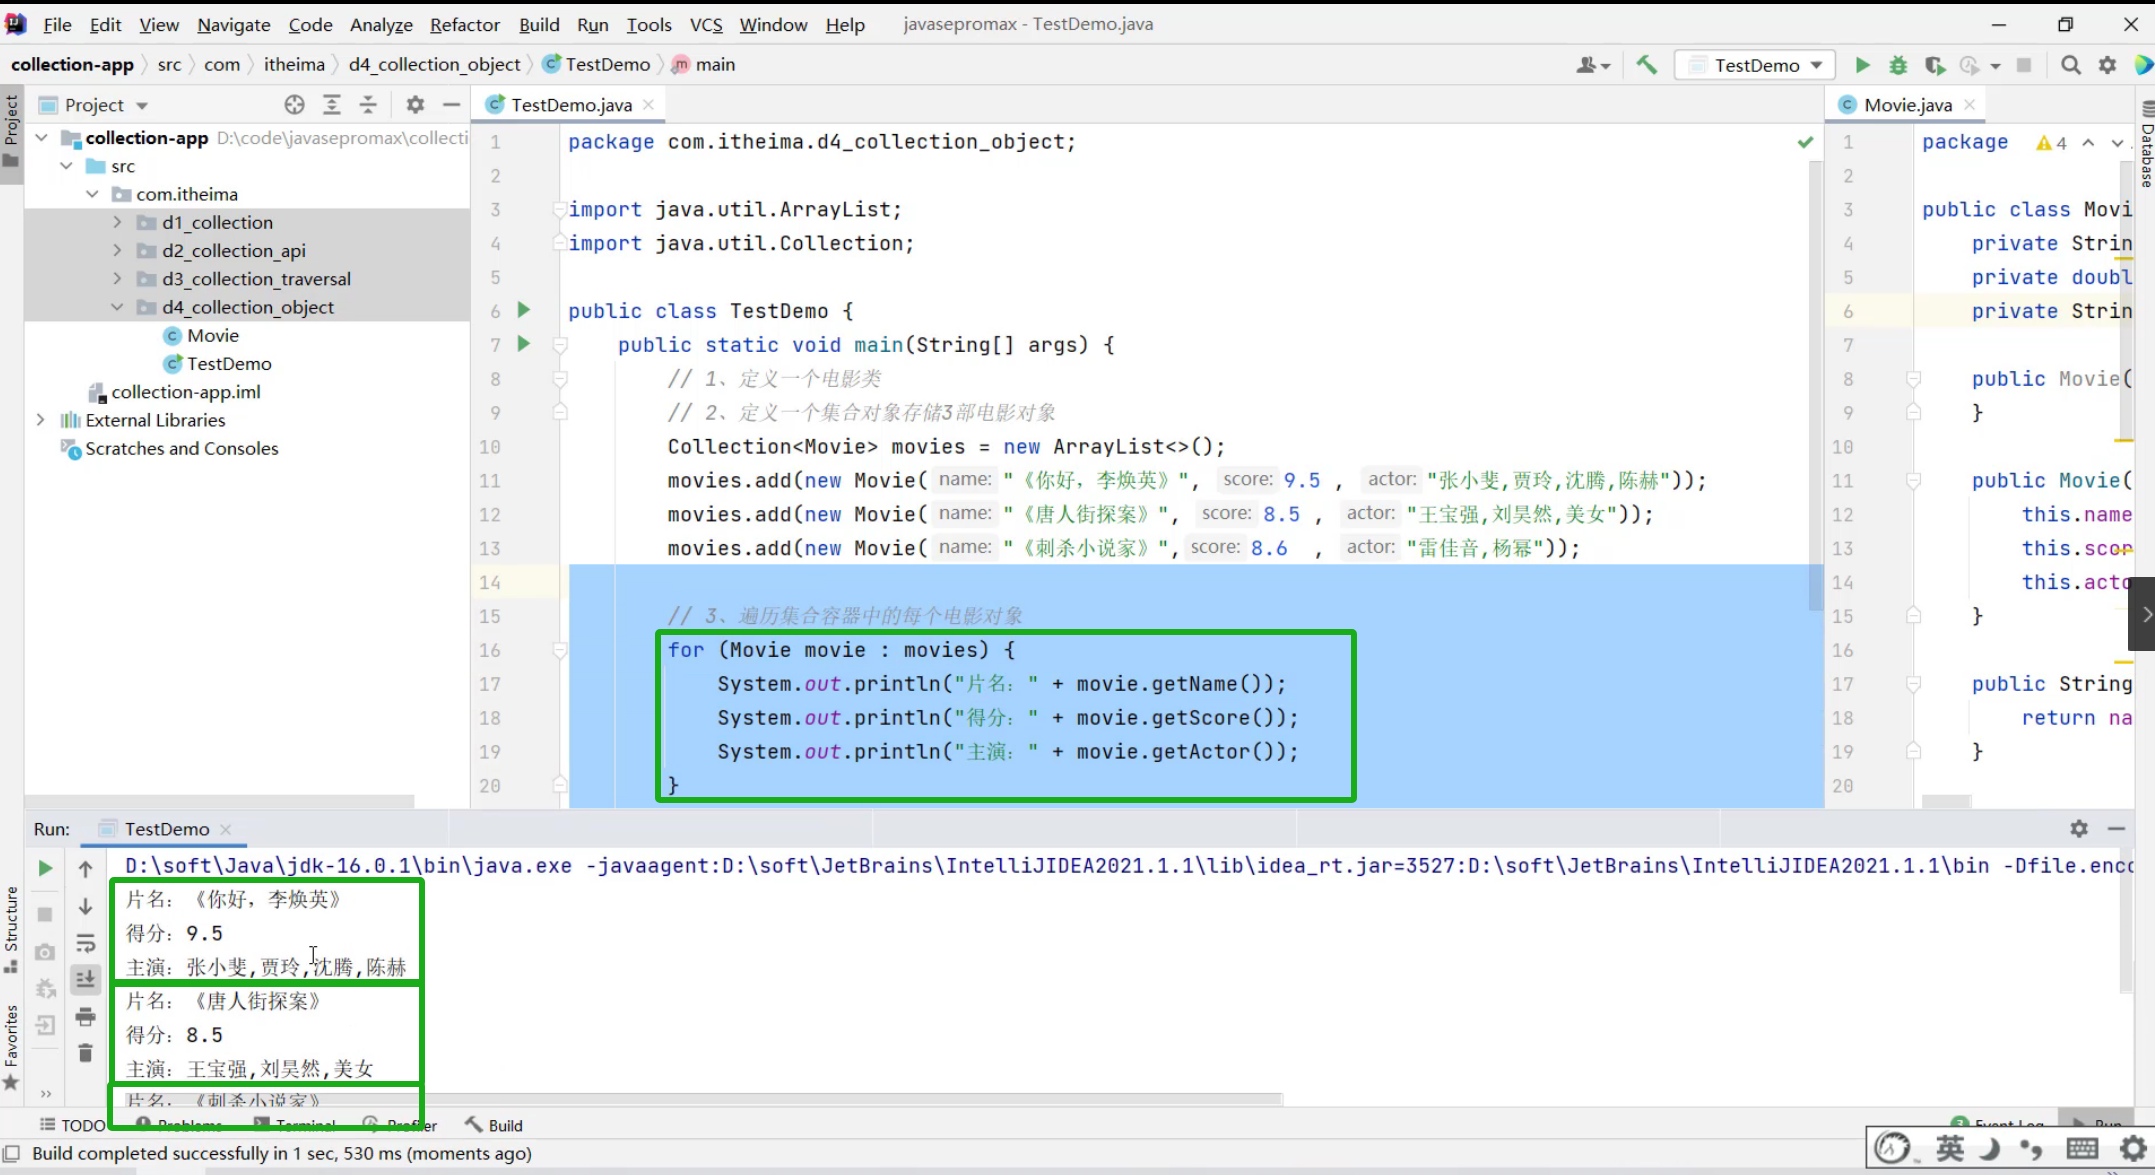Expand the d1_collection package

(x=117, y=222)
